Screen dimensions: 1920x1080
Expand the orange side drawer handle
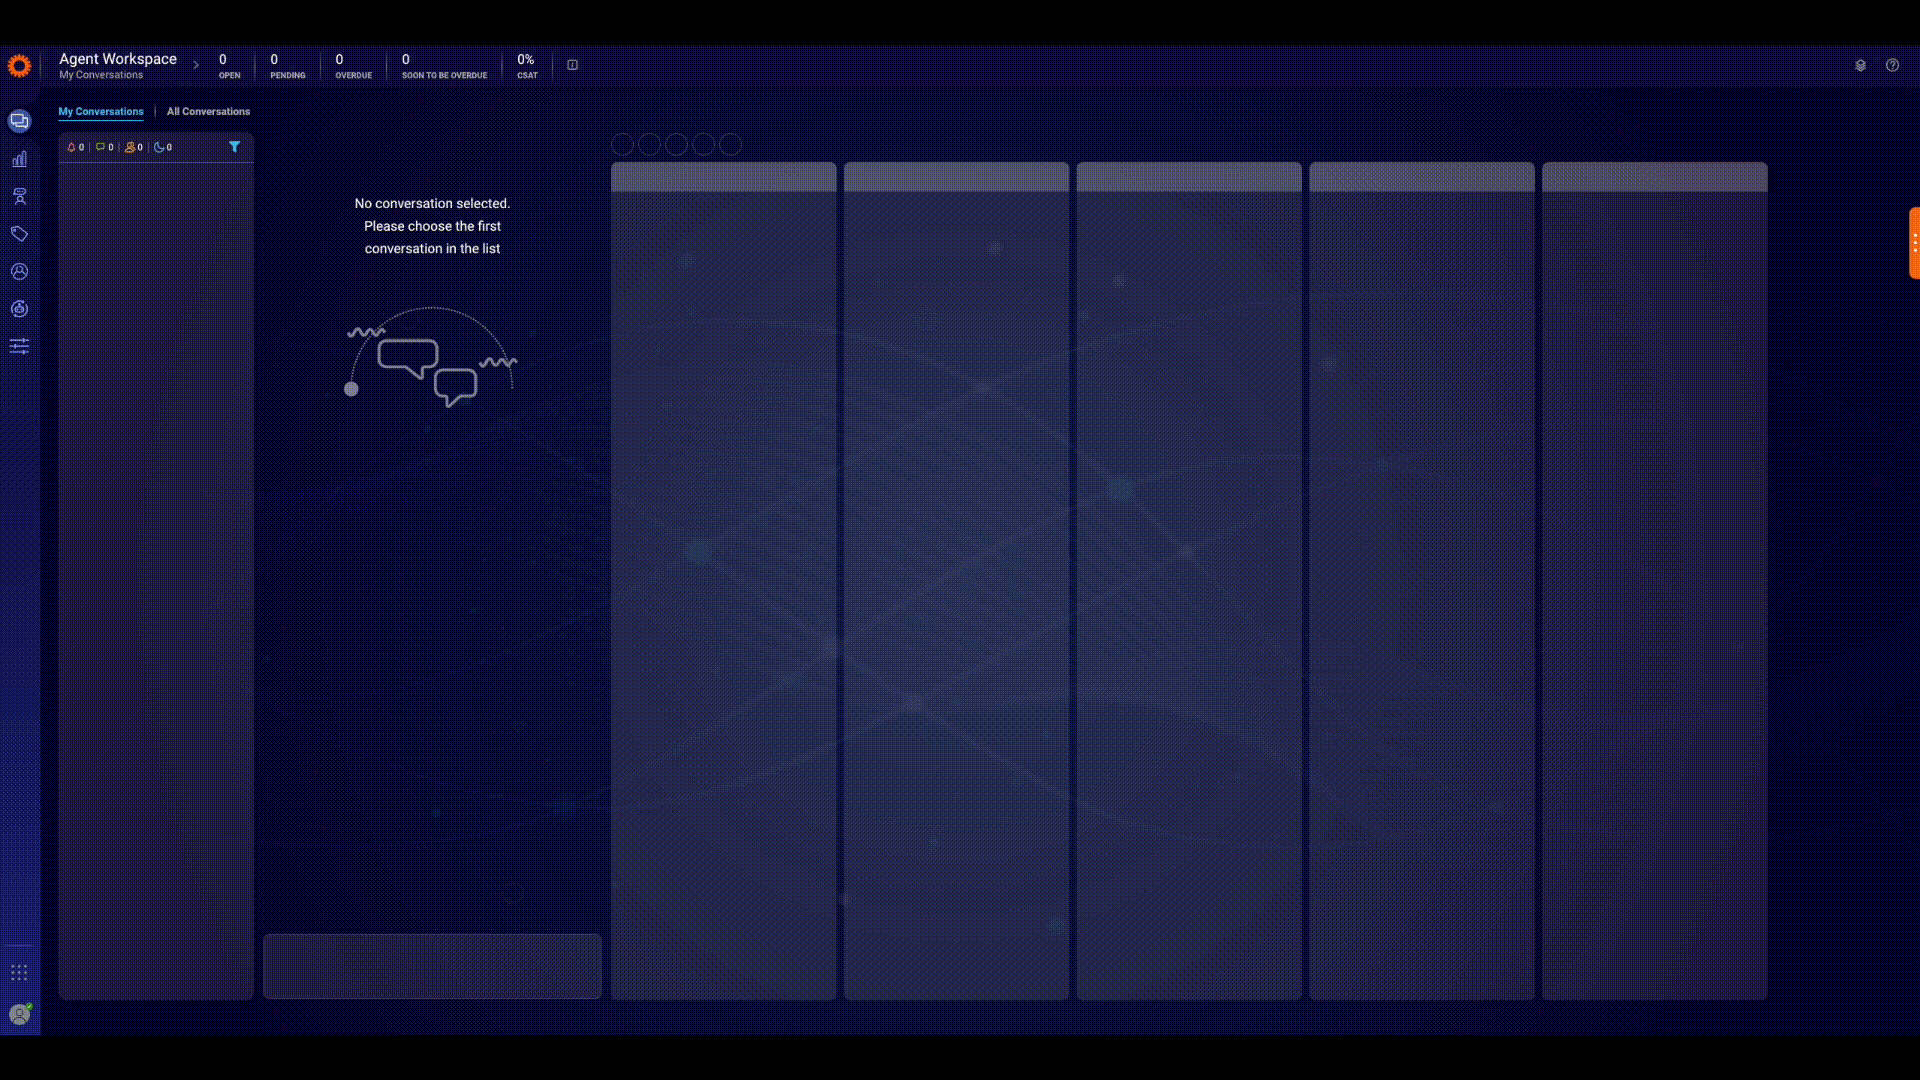click(x=1914, y=243)
